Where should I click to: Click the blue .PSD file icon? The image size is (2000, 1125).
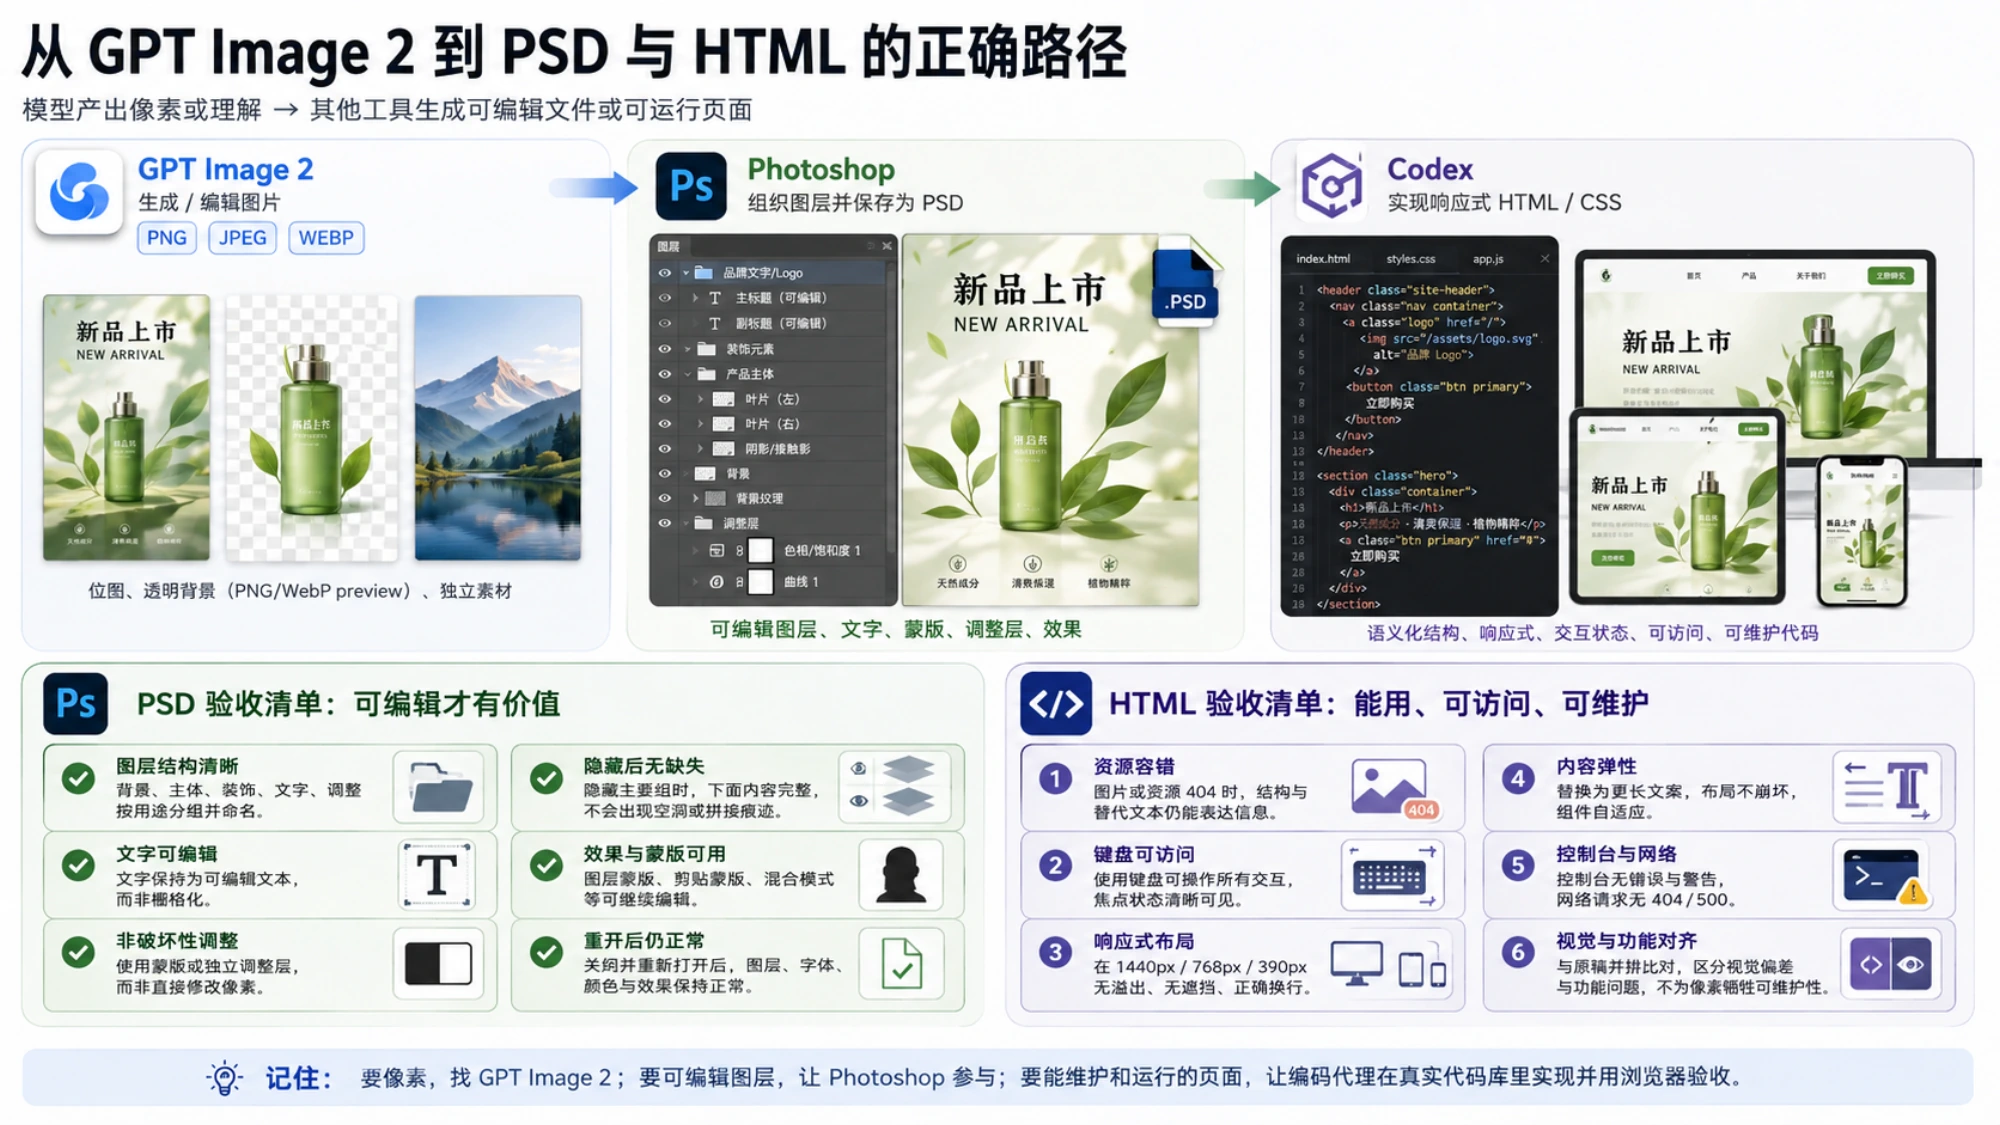pos(1185,284)
